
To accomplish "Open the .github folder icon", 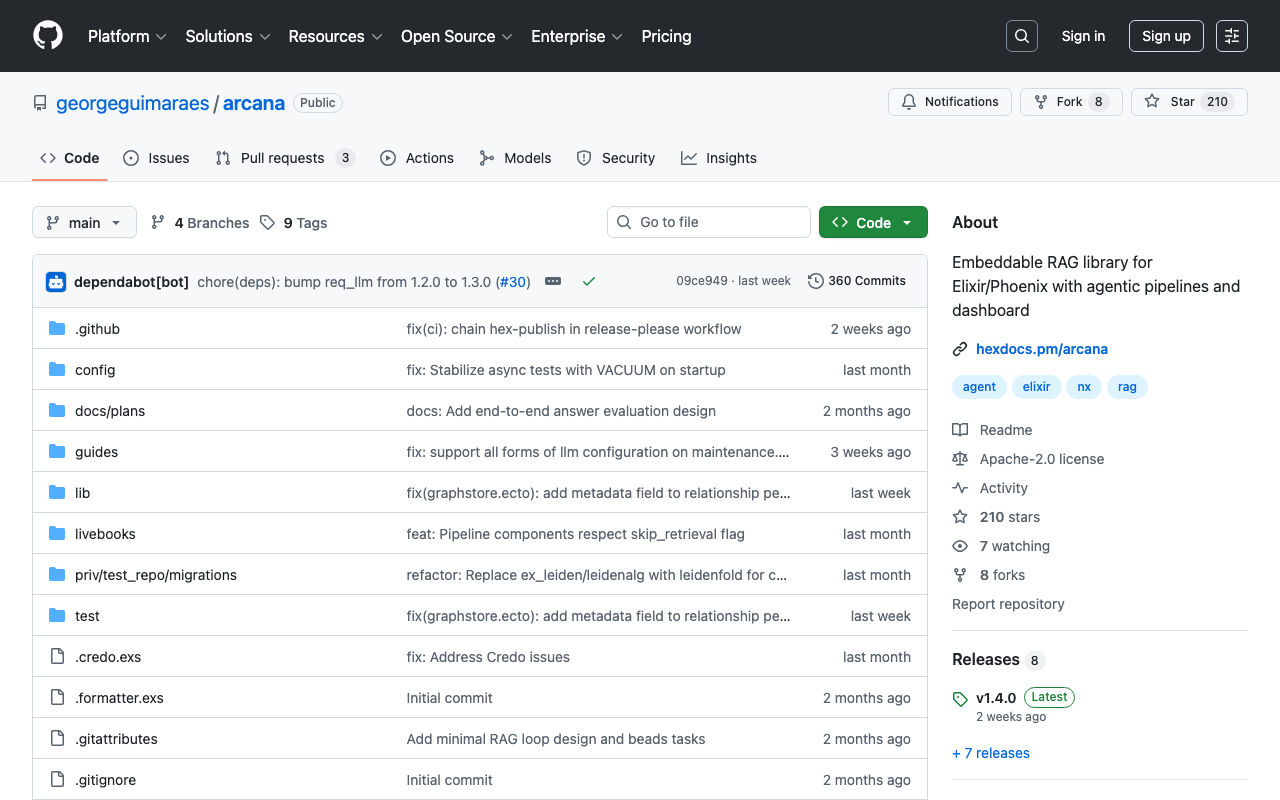I will click(x=56, y=328).
